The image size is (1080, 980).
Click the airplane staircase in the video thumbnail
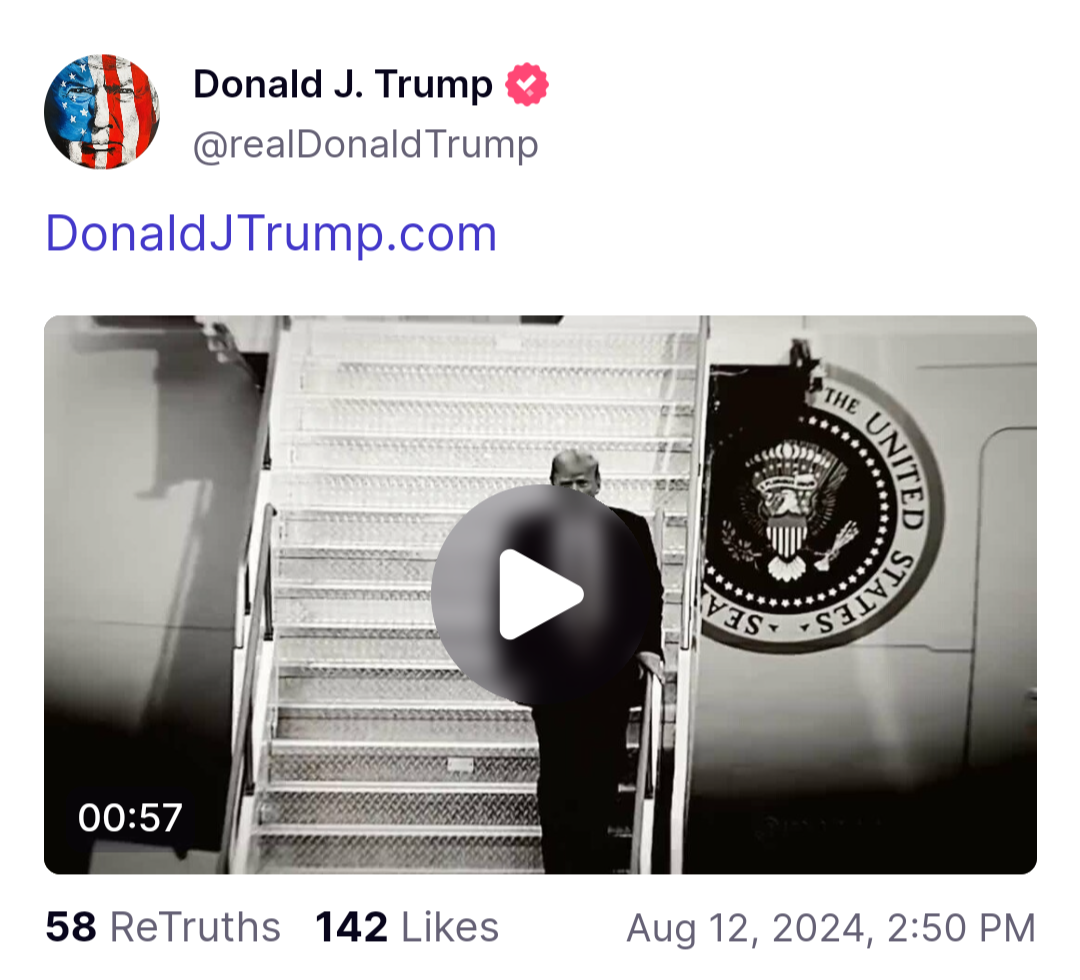click(475, 594)
